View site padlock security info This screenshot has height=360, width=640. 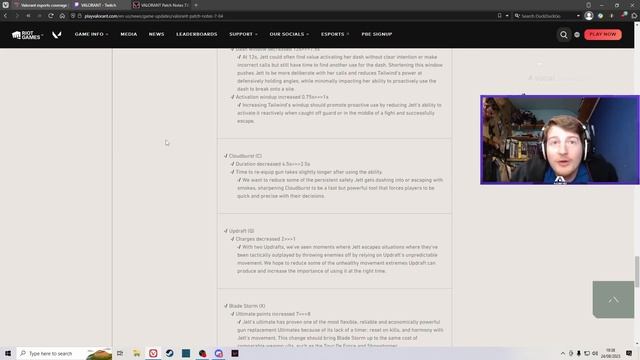point(80,16)
